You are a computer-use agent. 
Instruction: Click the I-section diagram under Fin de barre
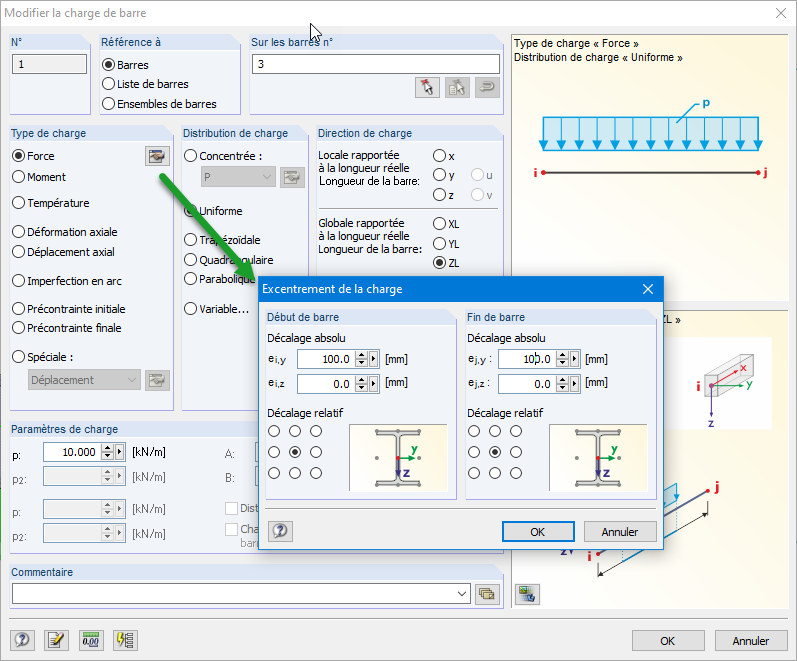click(598, 458)
